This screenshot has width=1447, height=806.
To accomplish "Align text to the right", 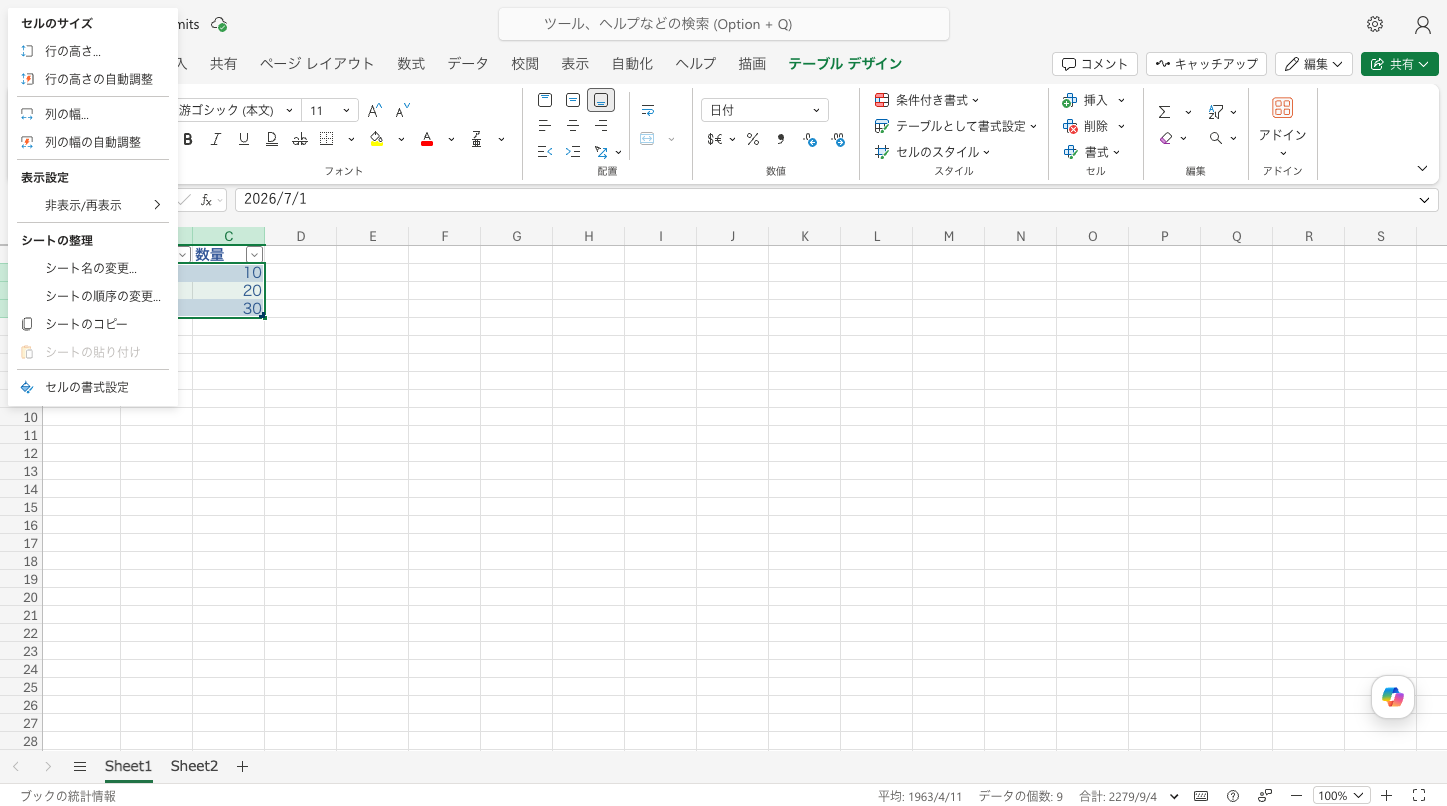I will pos(601,126).
